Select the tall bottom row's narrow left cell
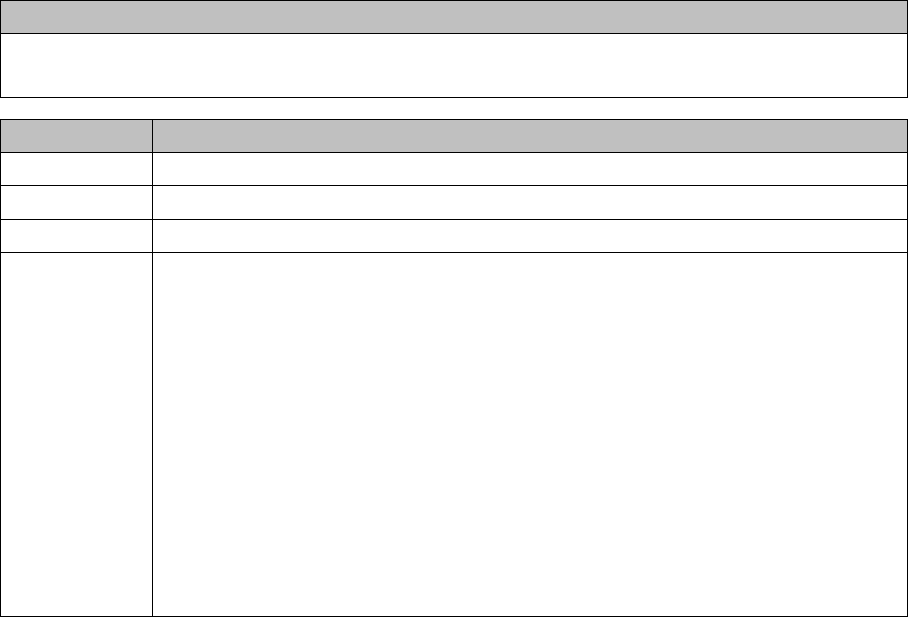908x617 pixels. [76, 435]
